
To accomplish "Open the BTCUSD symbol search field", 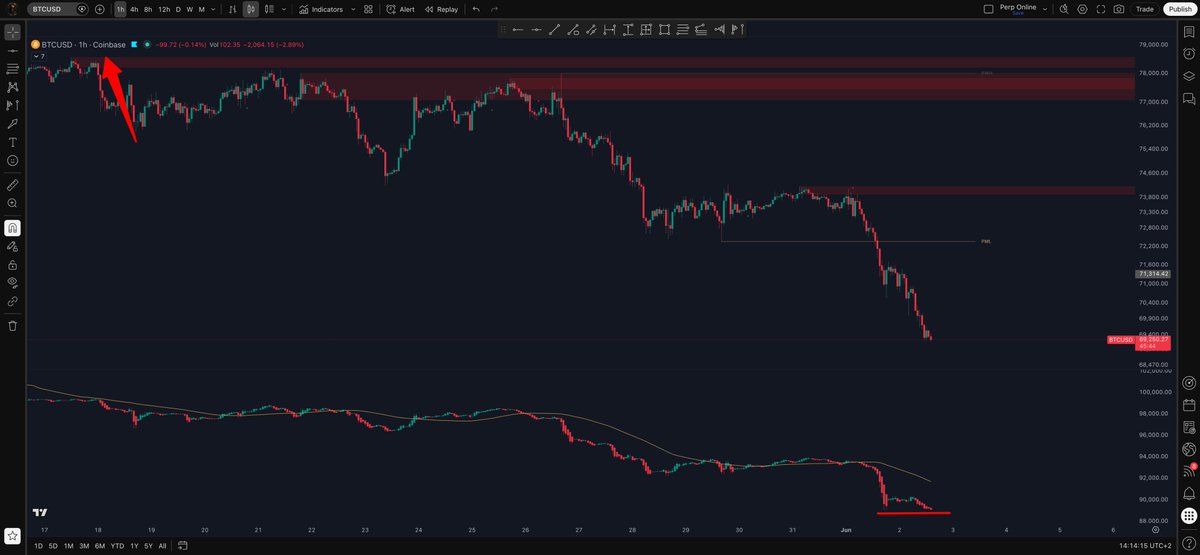I will coord(58,9).
